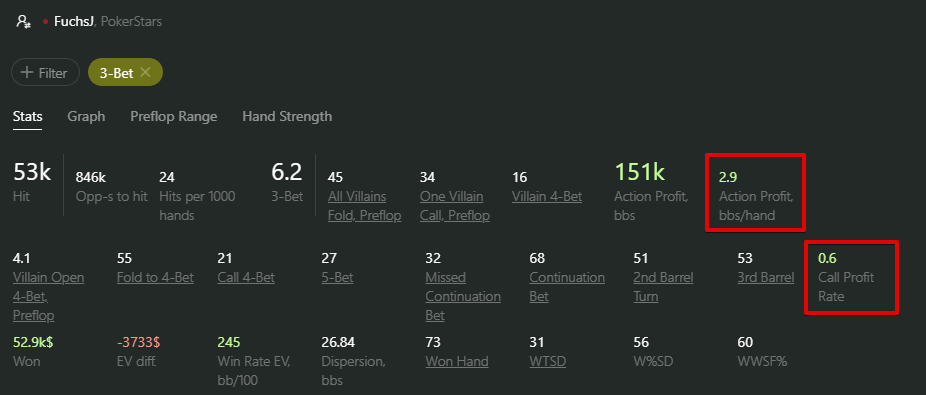Switch to the Graph tab
The width and height of the screenshot is (926, 395).
point(86,116)
